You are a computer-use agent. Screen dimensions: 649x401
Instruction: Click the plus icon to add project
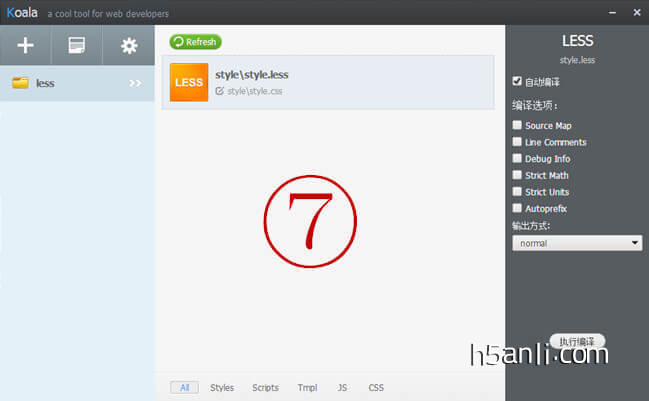tap(25, 45)
